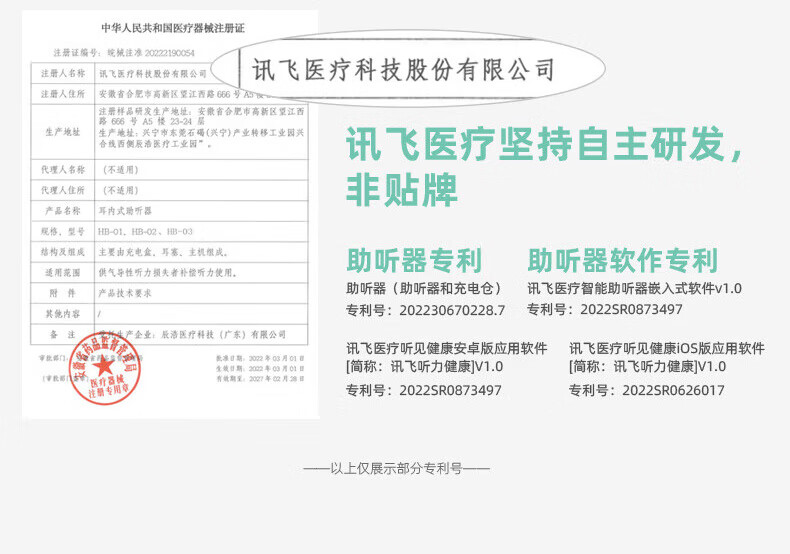Click 专利号 2022SR0873497 under embedded software line

click(x=605, y=309)
